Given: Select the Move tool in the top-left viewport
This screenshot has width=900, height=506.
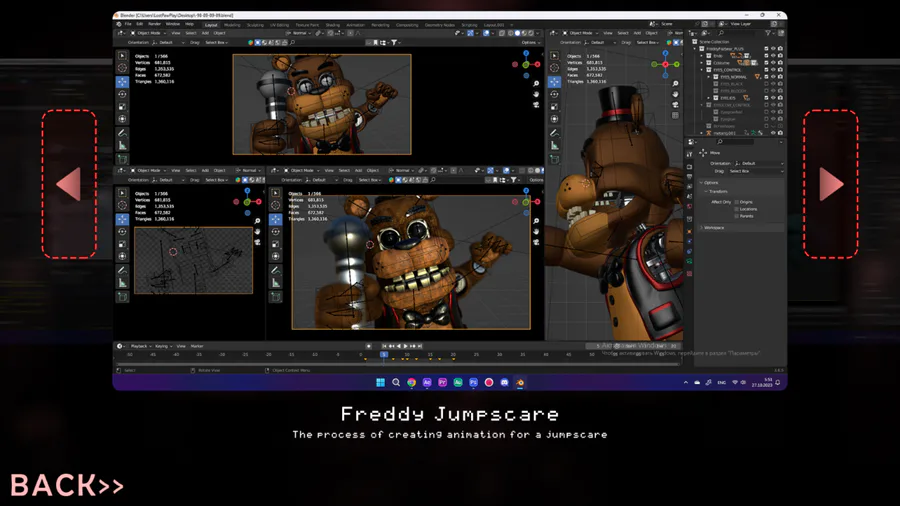Looking at the screenshot, I should click(x=122, y=82).
